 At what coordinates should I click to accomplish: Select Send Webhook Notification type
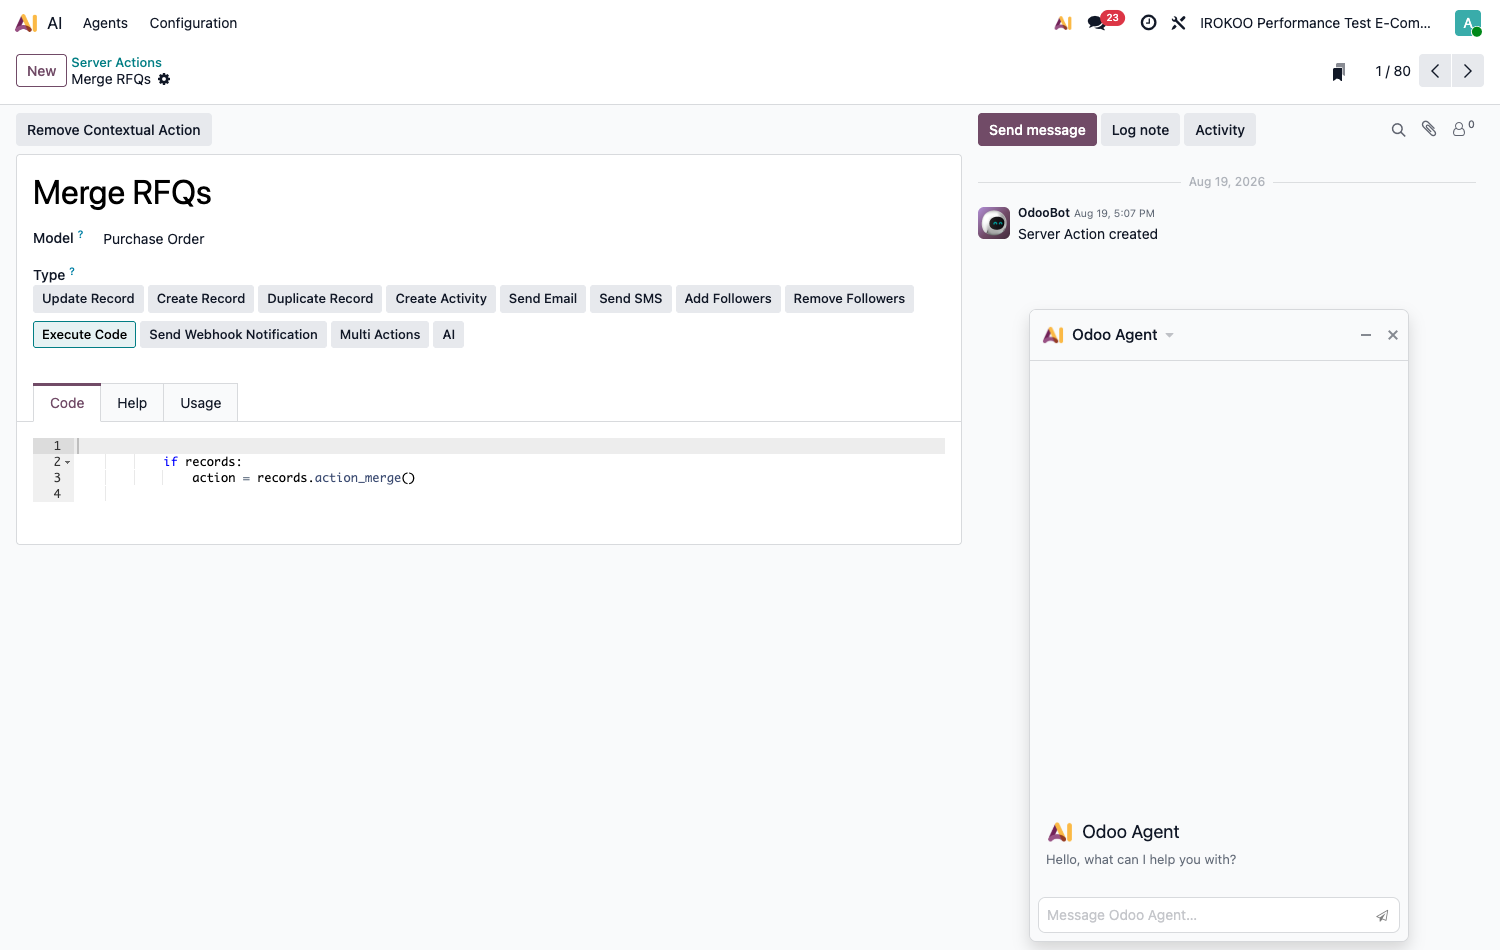pos(233,335)
